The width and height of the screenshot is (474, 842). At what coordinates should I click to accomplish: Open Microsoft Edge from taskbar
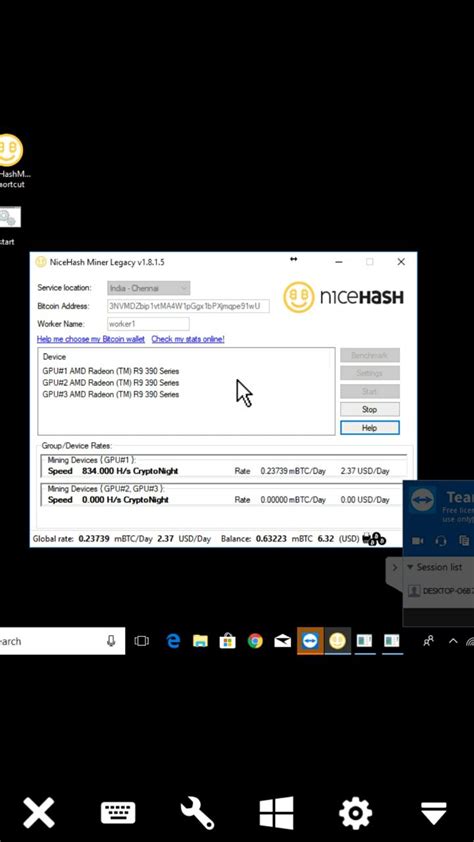pos(173,641)
